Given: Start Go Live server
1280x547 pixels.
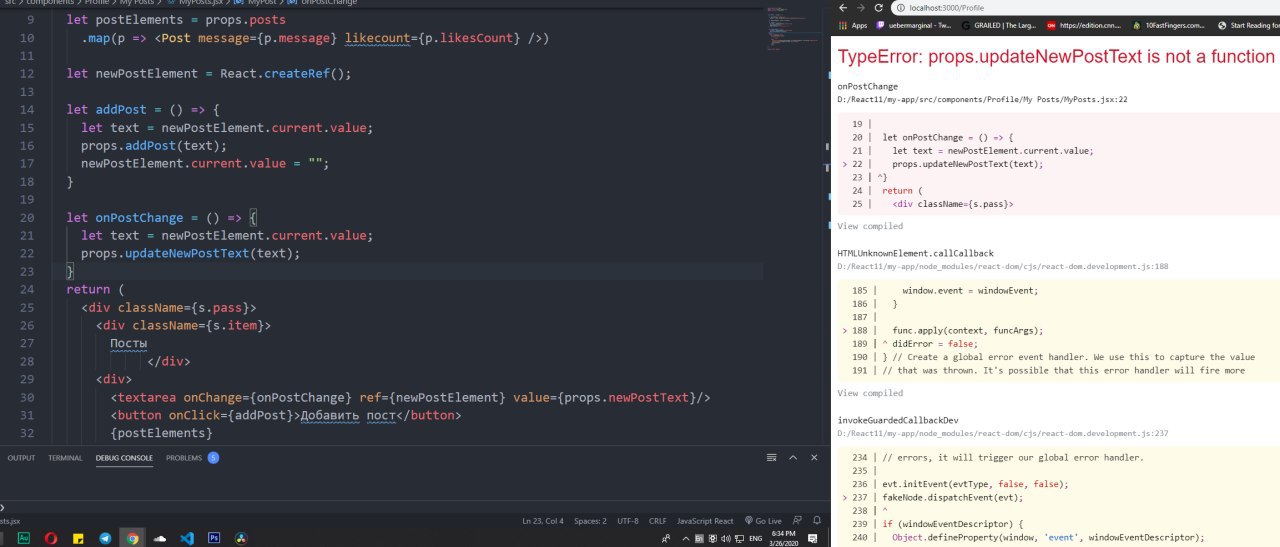Looking at the screenshot, I should coord(763,521).
